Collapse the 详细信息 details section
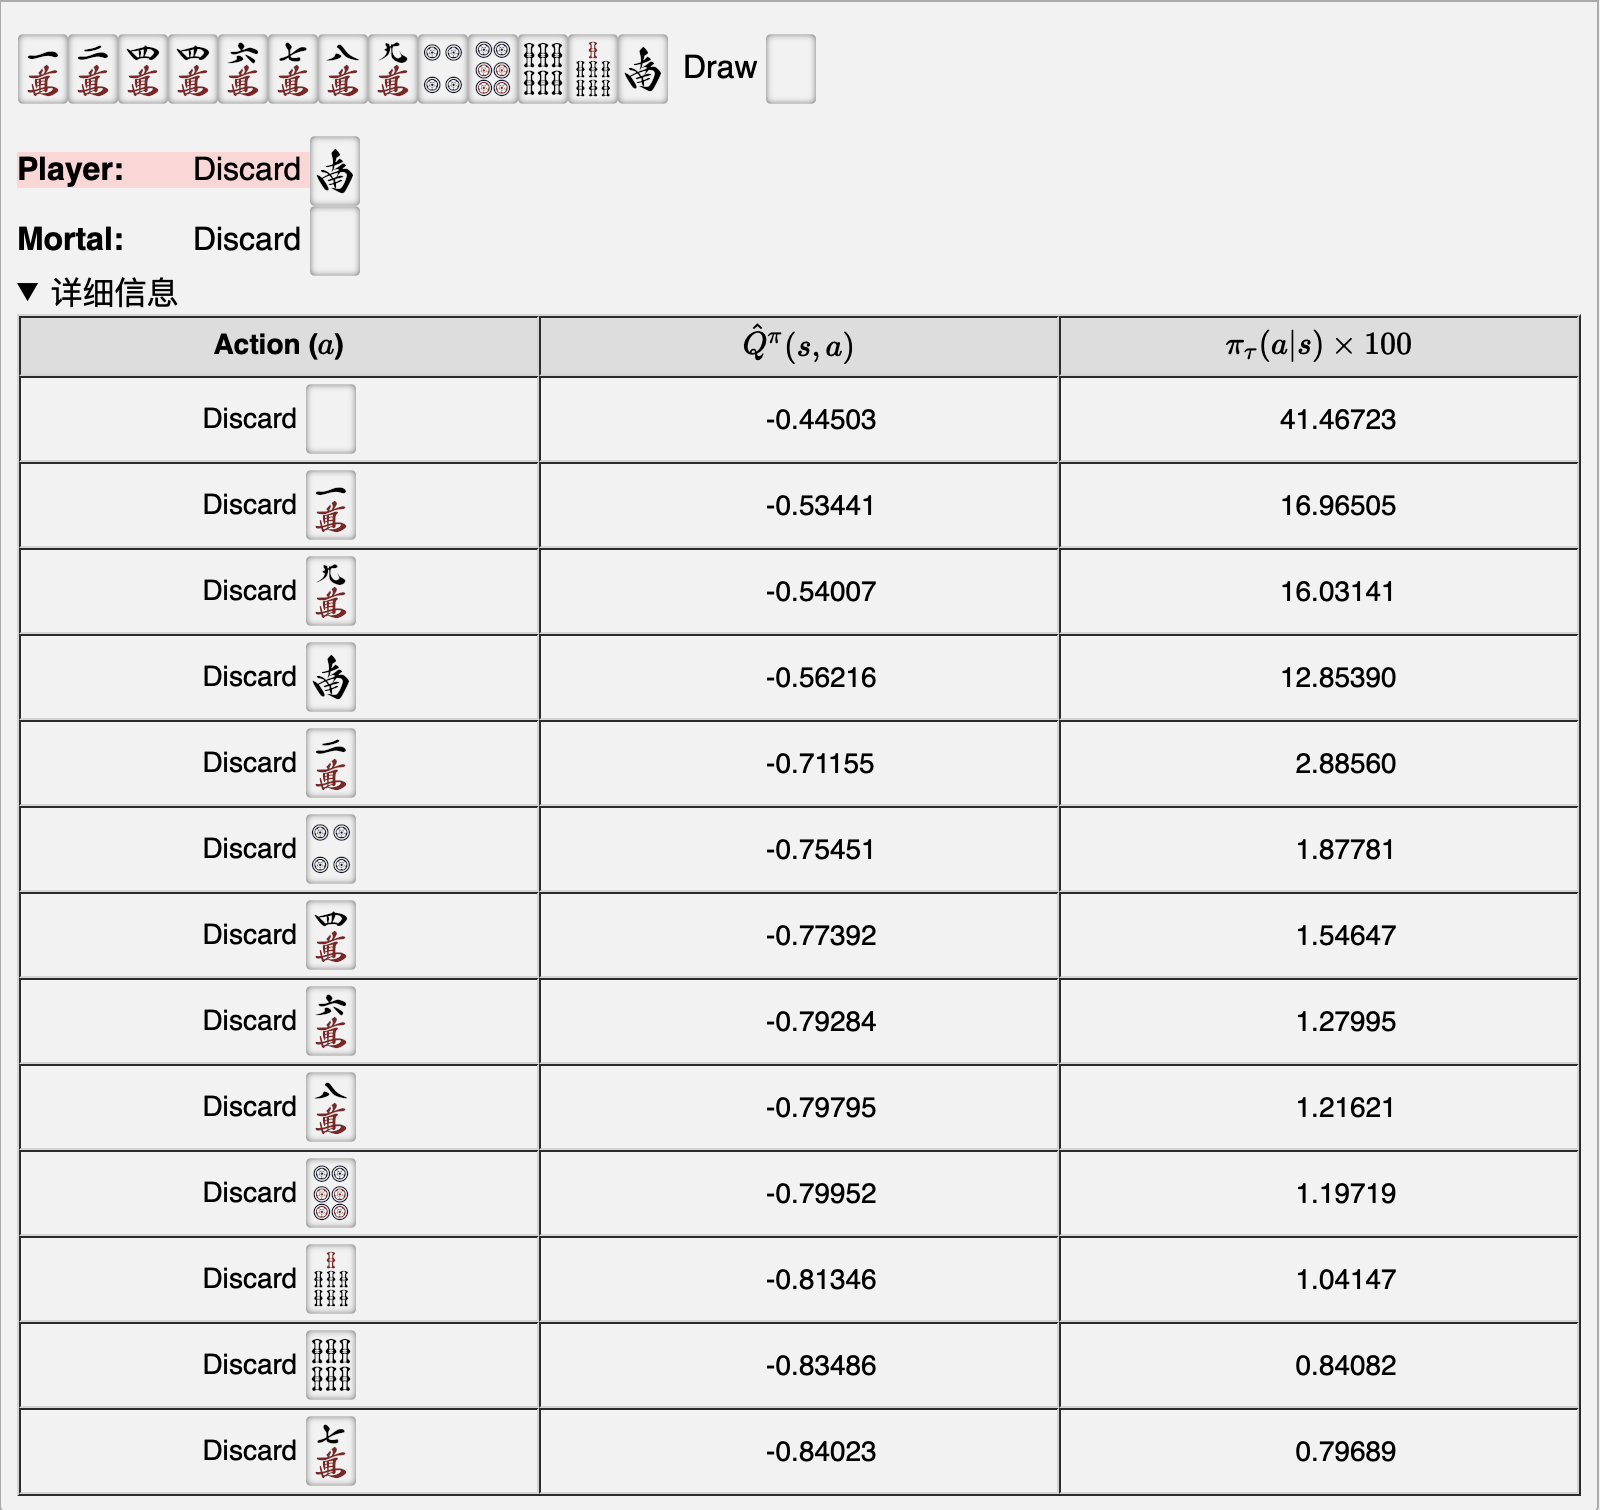The image size is (1600, 1510). 98,293
